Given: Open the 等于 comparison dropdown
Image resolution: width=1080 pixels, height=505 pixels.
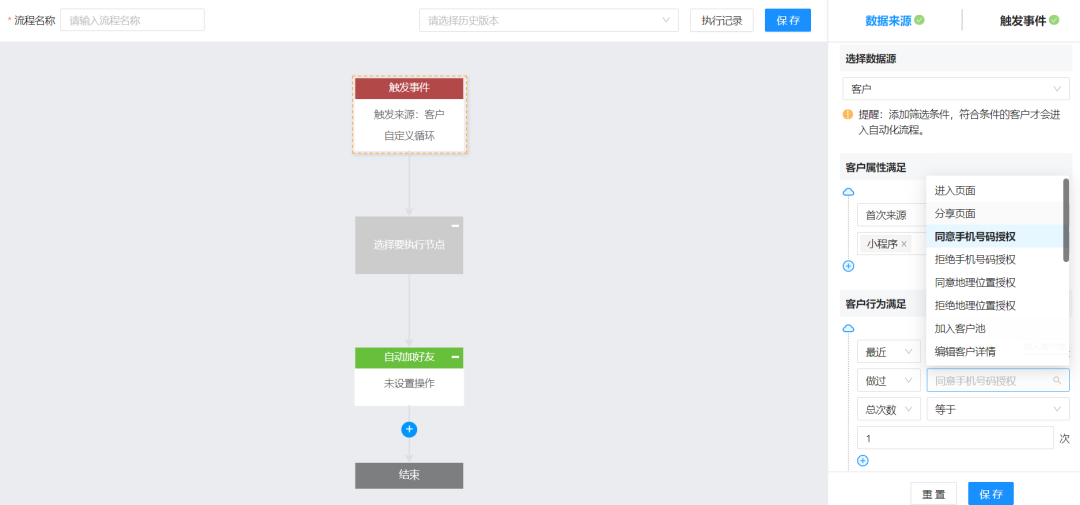Looking at the screenshot, I should coord(998,409).
